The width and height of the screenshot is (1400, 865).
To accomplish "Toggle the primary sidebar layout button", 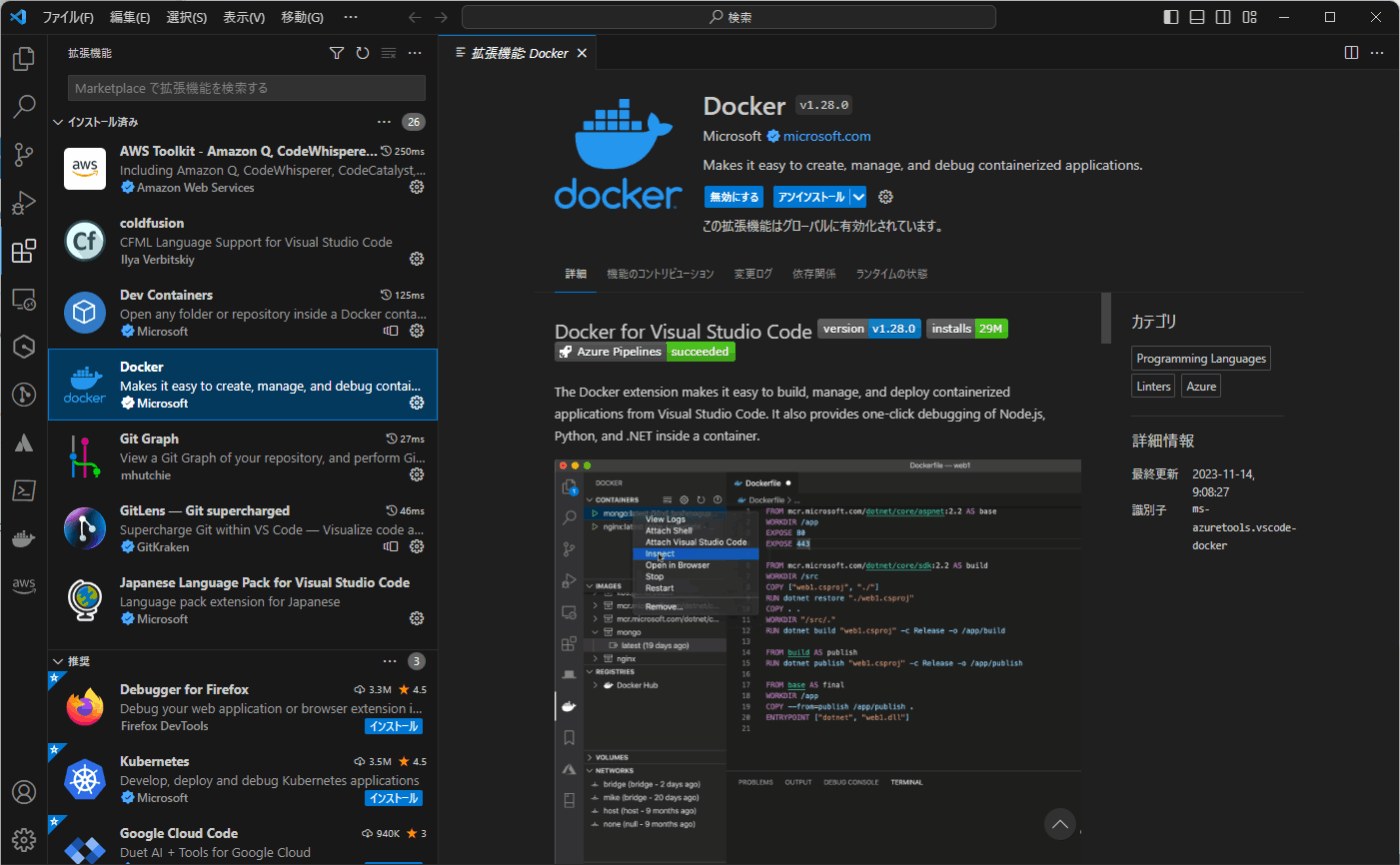I will (x=1172, y=17).
